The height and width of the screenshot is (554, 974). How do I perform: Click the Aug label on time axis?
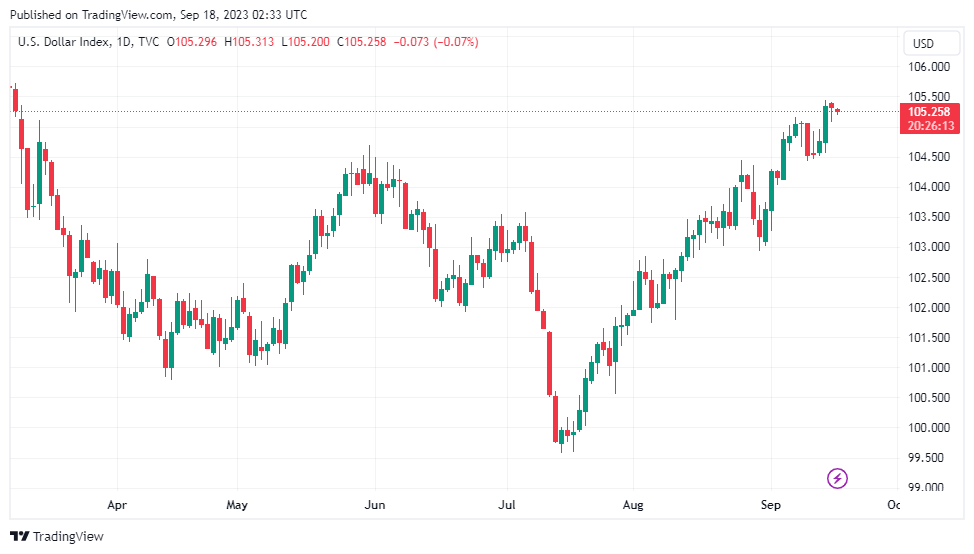click(x=631, y=505)
